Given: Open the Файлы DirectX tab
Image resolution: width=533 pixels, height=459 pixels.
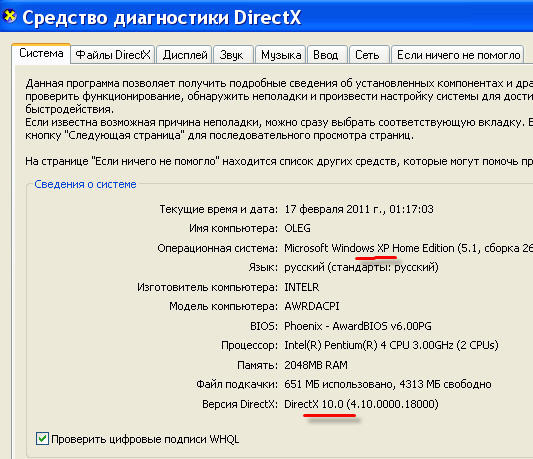Looking at the screenshot, I should coord(113,55).
